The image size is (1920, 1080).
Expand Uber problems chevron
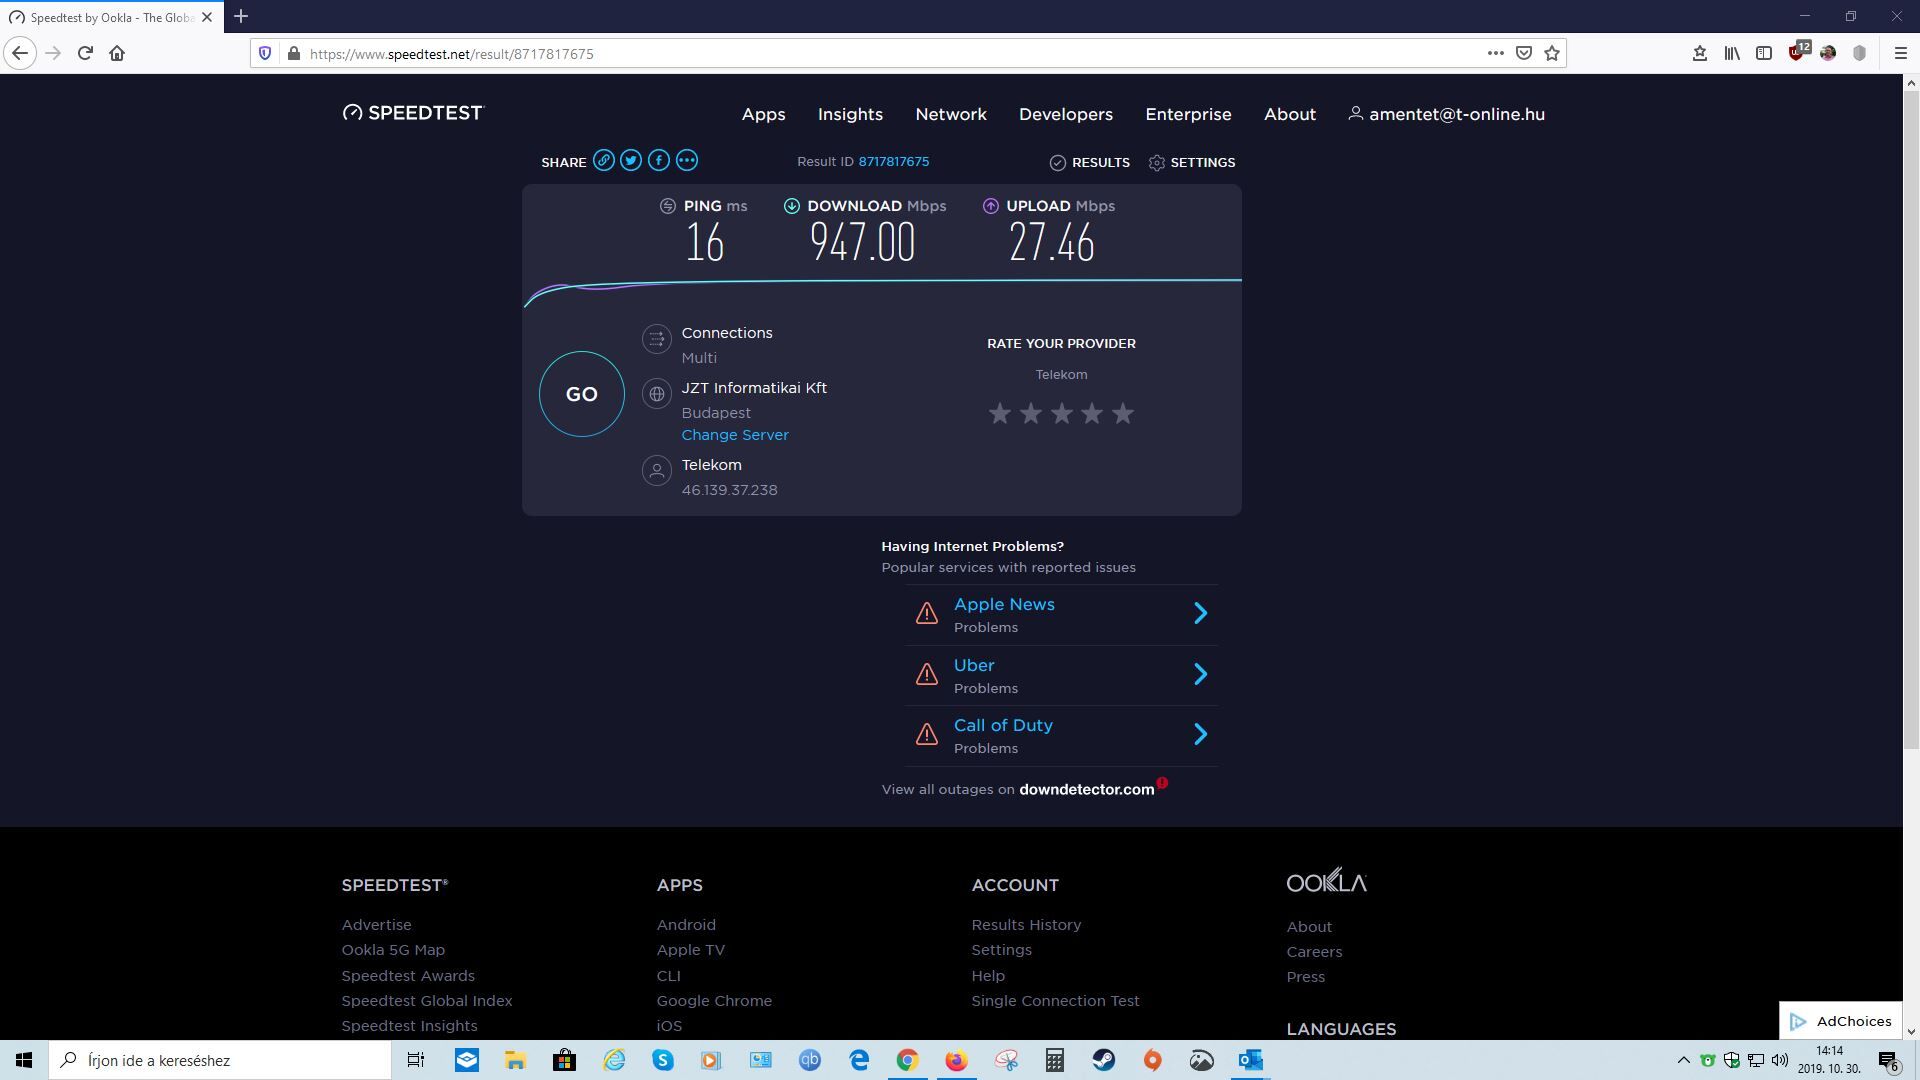[x=1201, y=674]
